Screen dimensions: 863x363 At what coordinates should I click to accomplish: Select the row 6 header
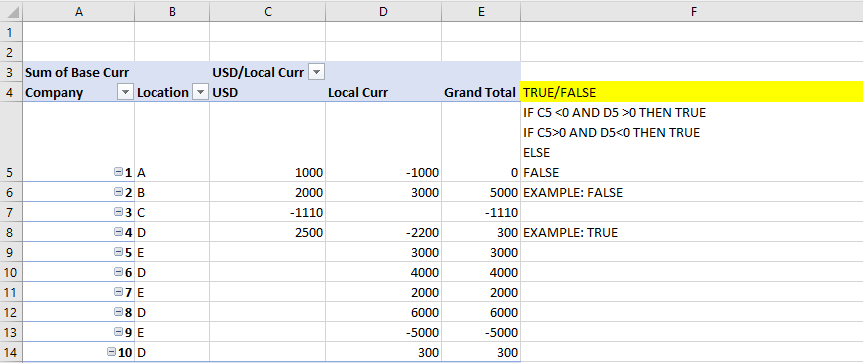pos(11,192)
